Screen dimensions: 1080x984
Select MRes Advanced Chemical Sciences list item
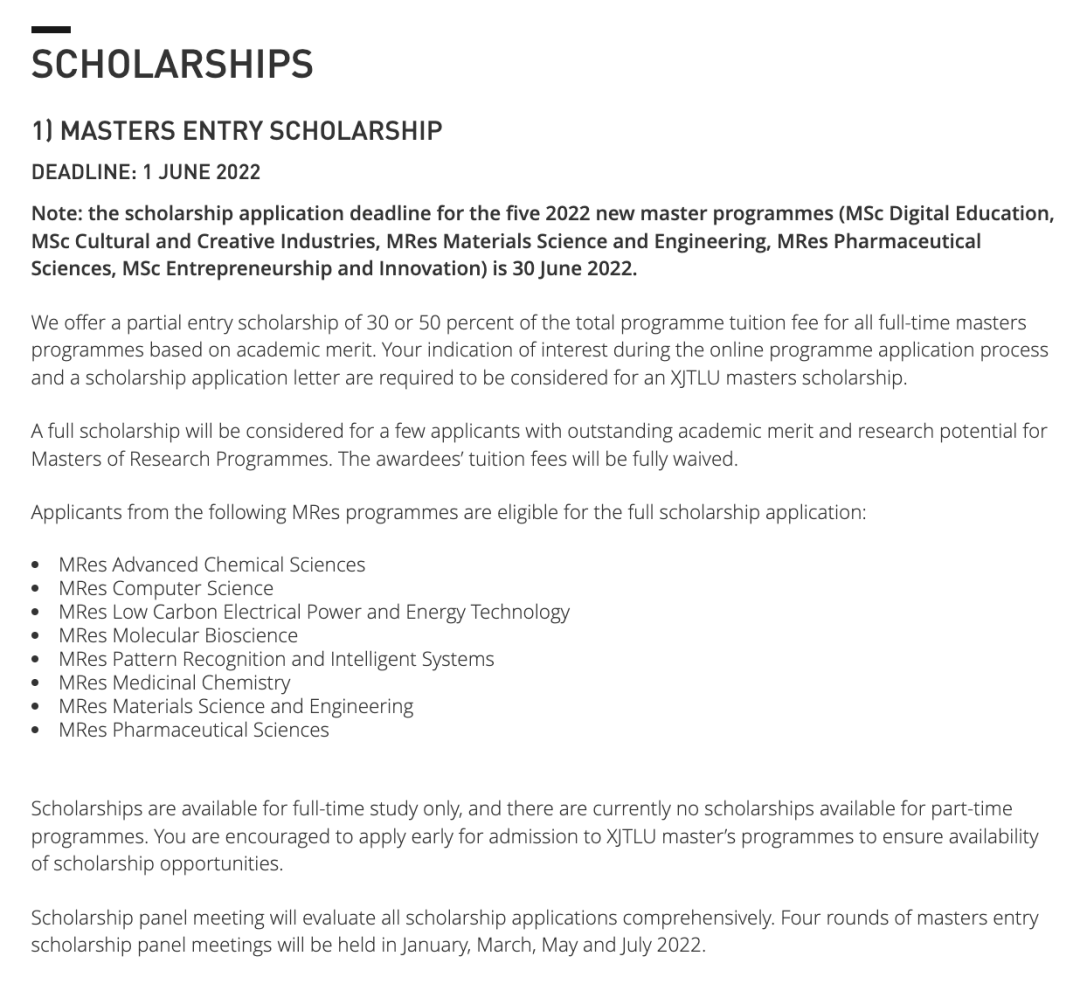(x=211, y=564)
